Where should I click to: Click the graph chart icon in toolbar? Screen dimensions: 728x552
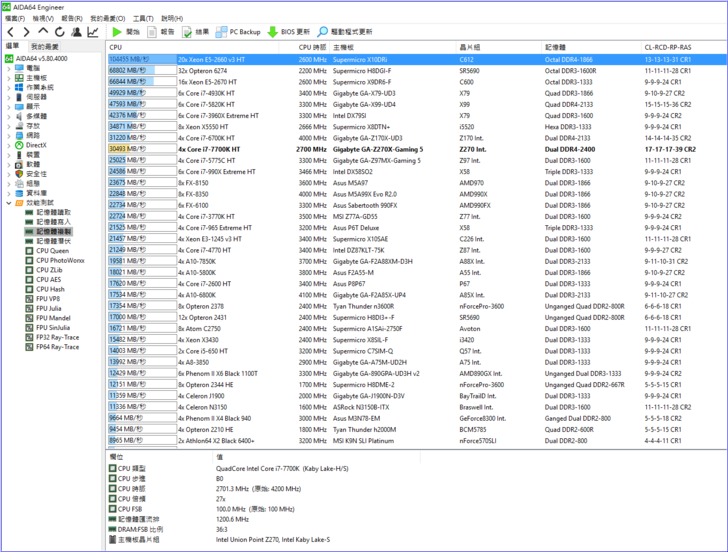click(93, 32)
